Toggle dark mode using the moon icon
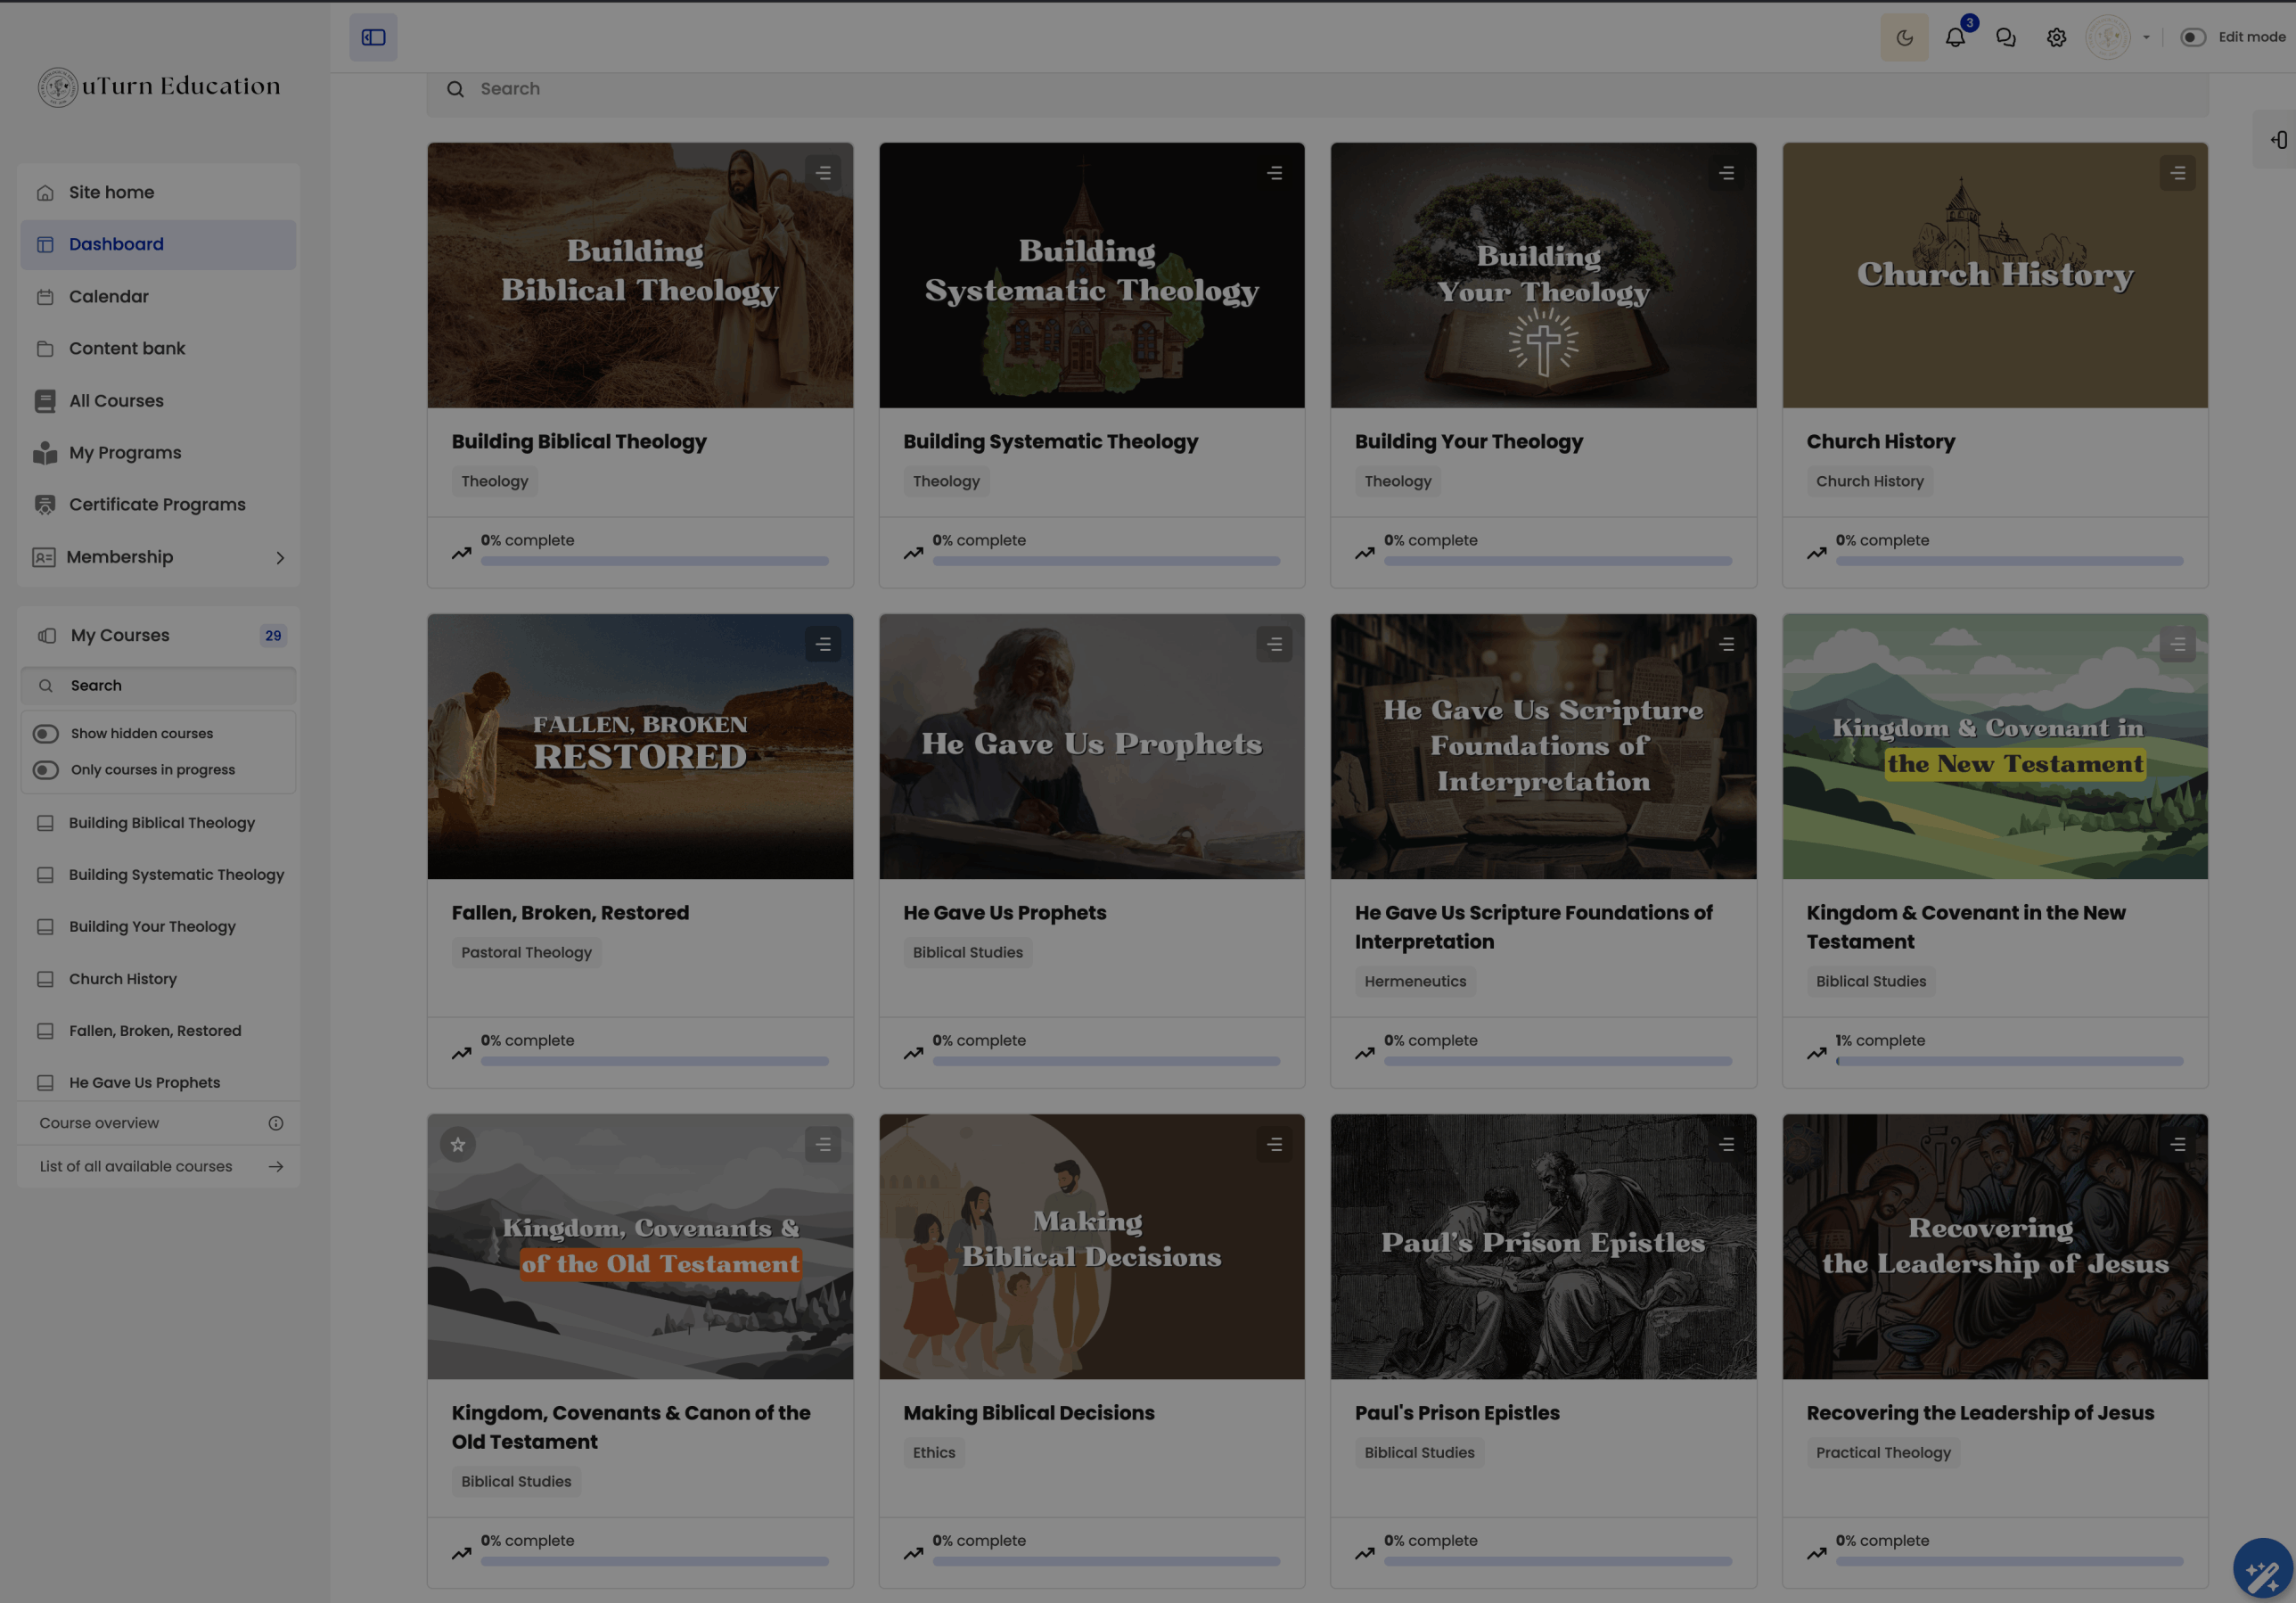2296x1603 pixels. (1904, 37)
